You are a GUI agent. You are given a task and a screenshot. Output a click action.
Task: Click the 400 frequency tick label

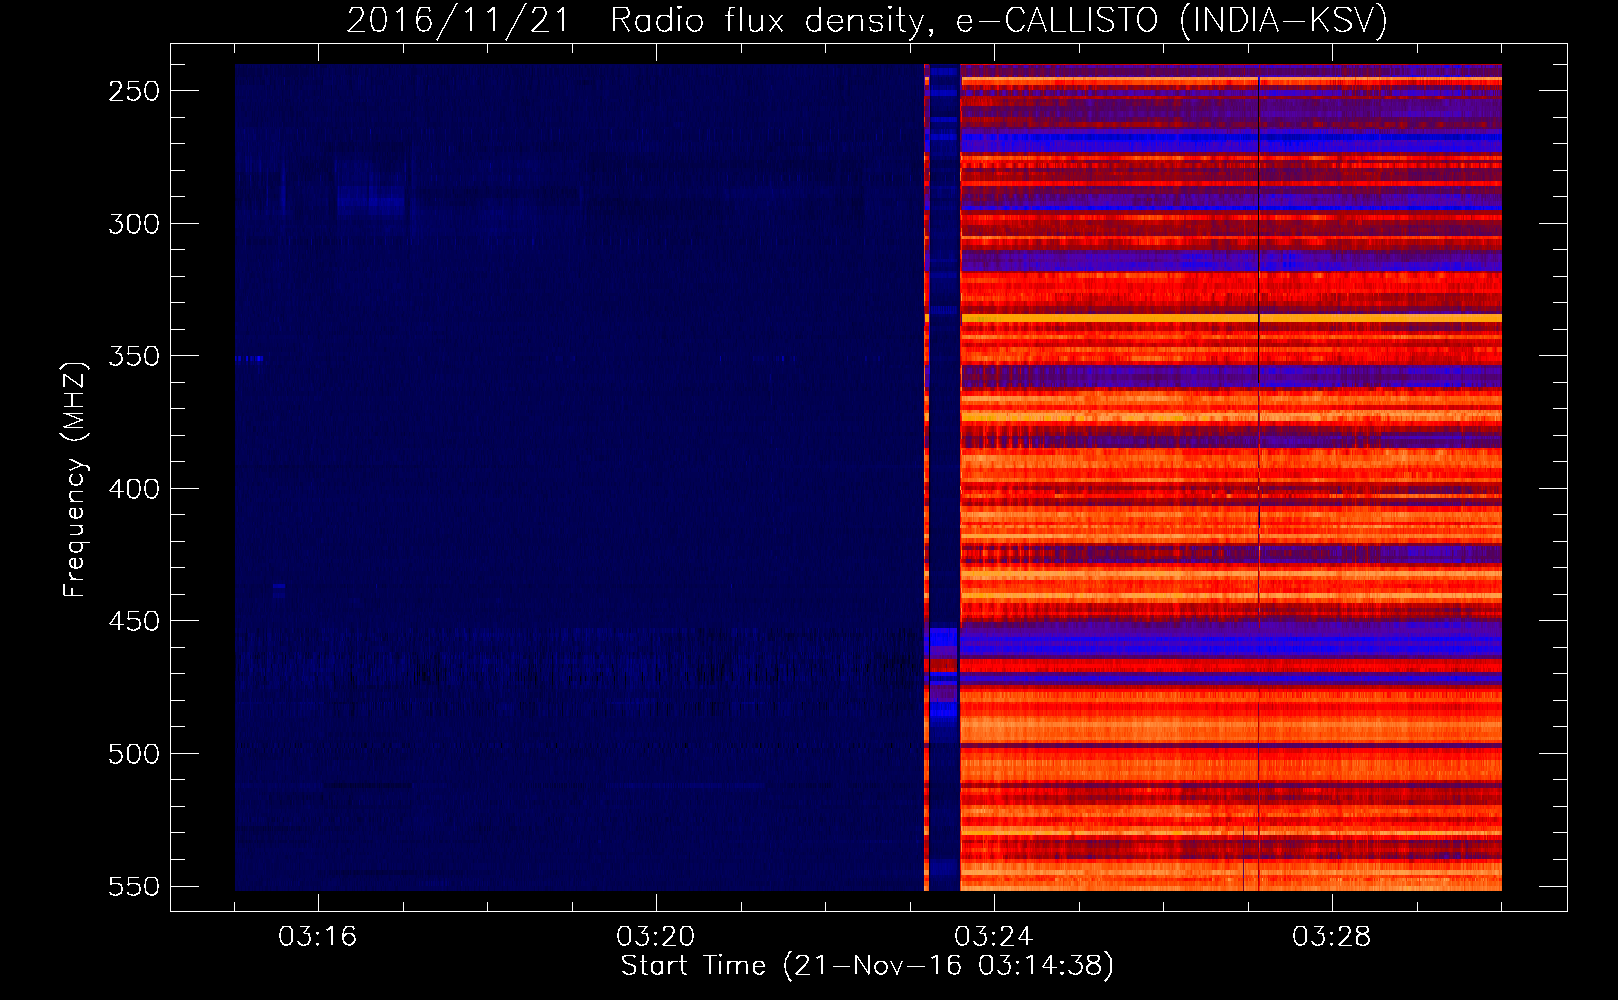[x=134, y=489]
